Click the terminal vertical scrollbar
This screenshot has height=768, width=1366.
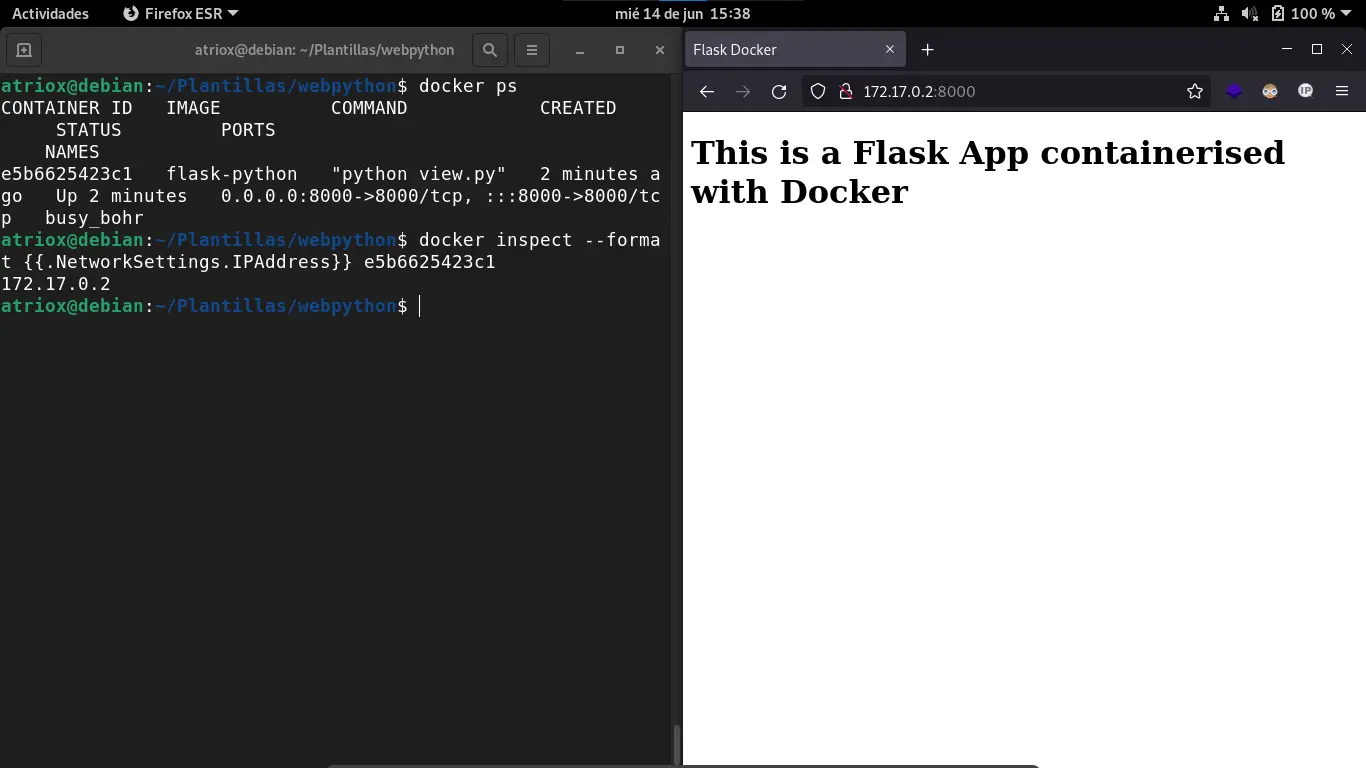676,745
